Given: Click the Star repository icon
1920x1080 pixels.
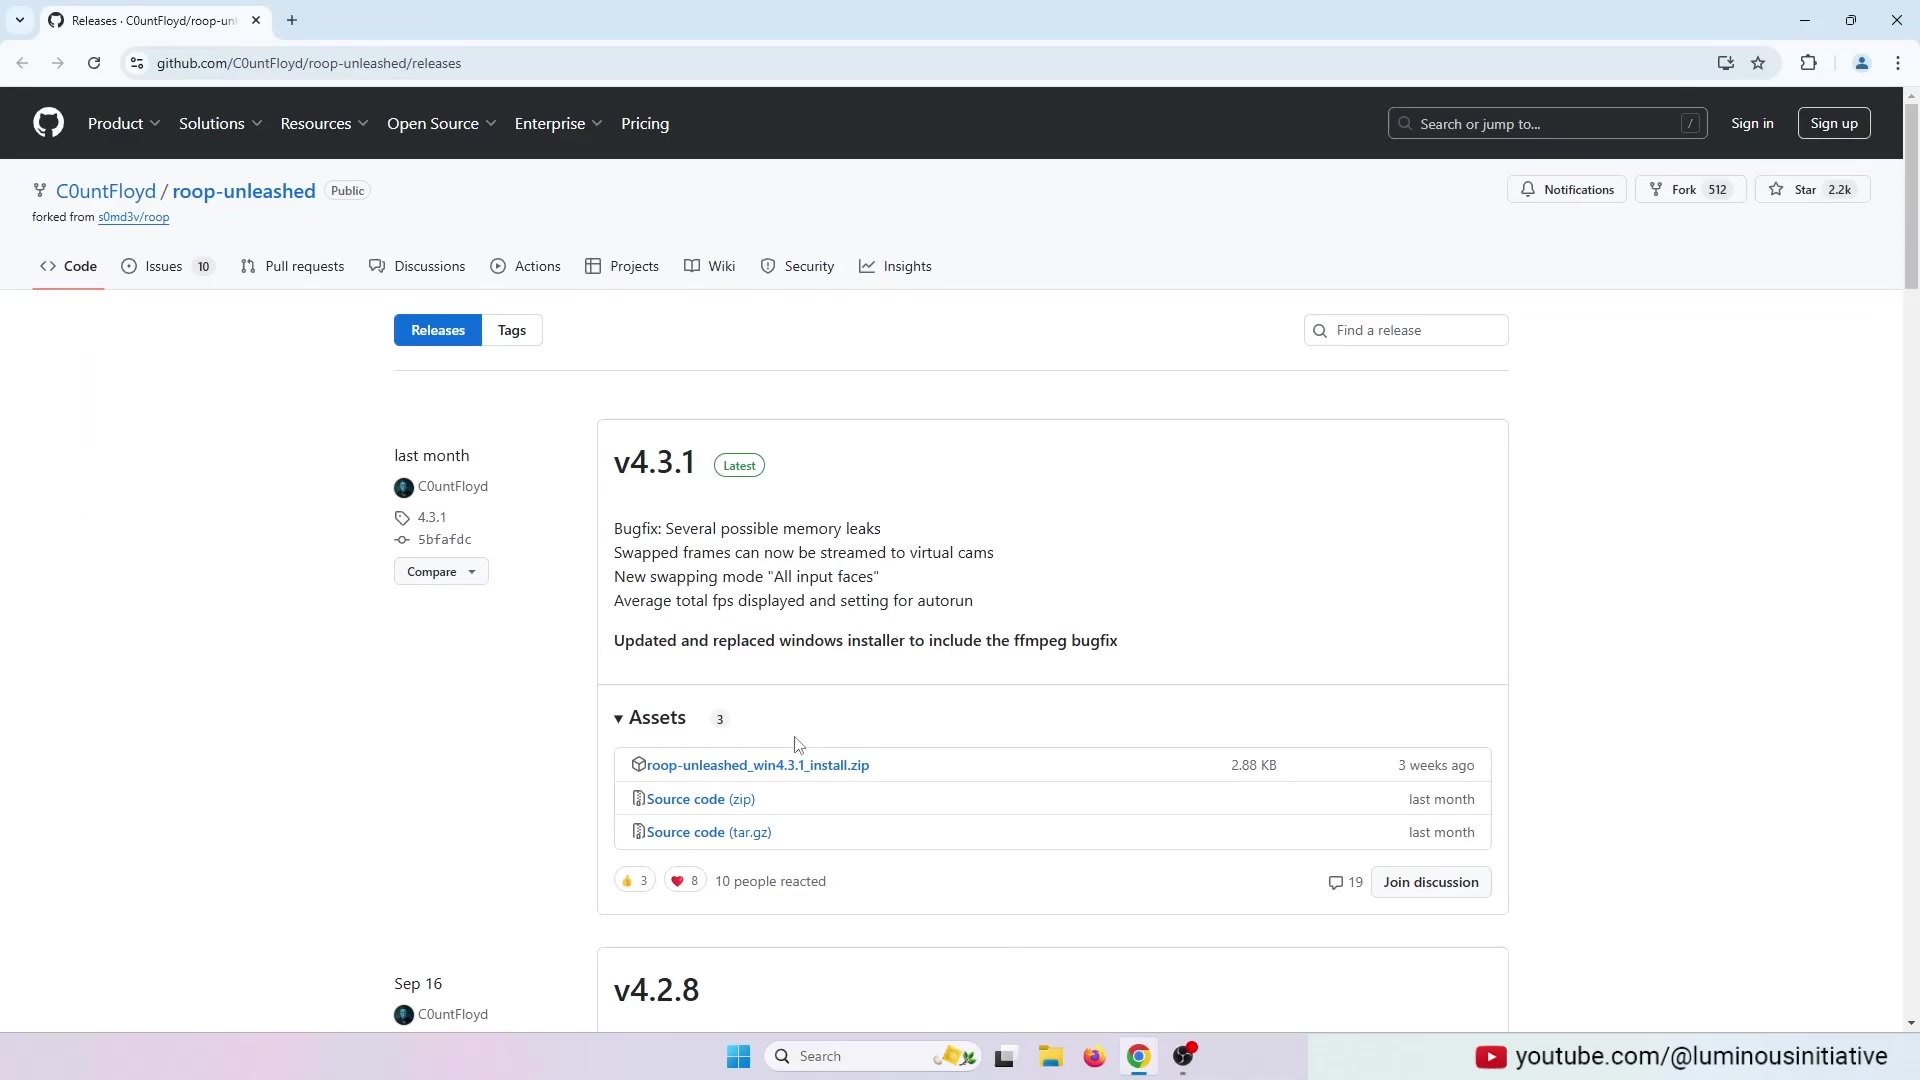Looking at the screenshot, I should click(x=1776, y=190).
